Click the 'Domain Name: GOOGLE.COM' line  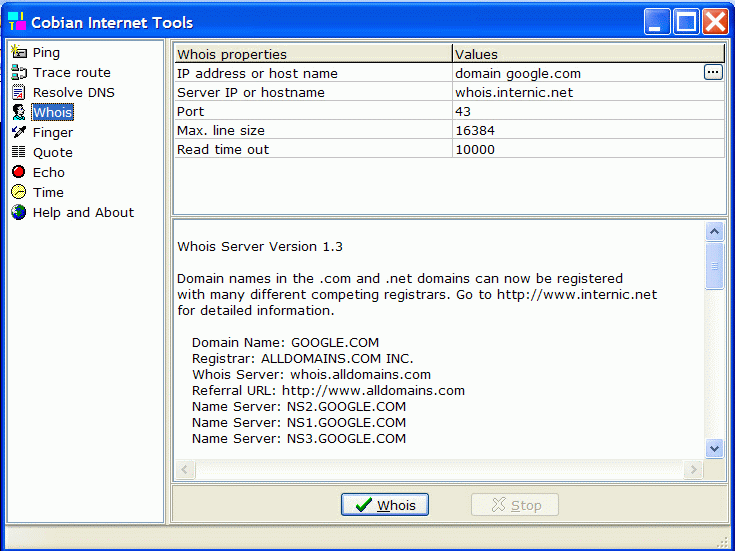point(285,342)
